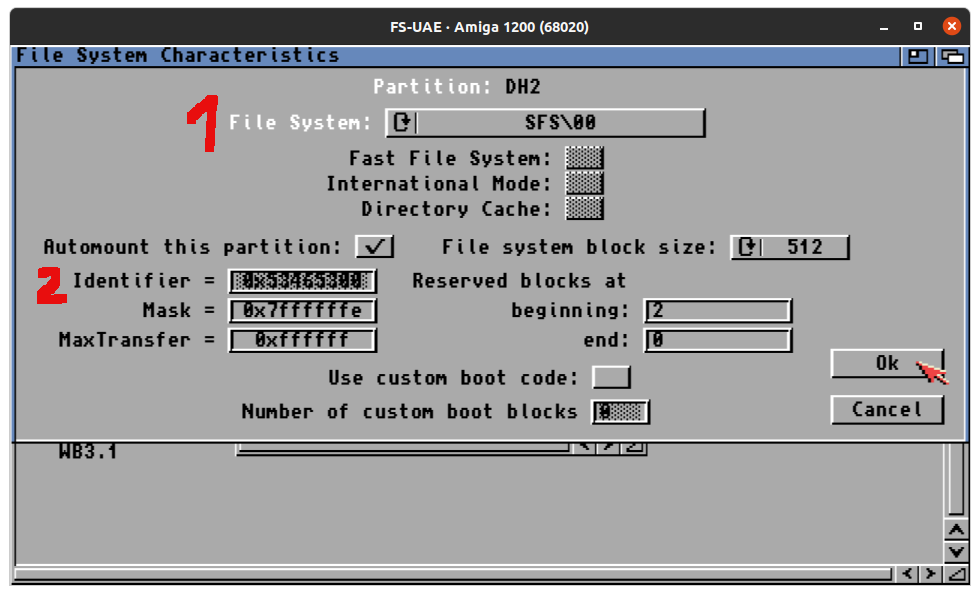Screen dimensions: 980x595
Task: Click the background window vertical scrollbar
Action: [x=956, y=479]
